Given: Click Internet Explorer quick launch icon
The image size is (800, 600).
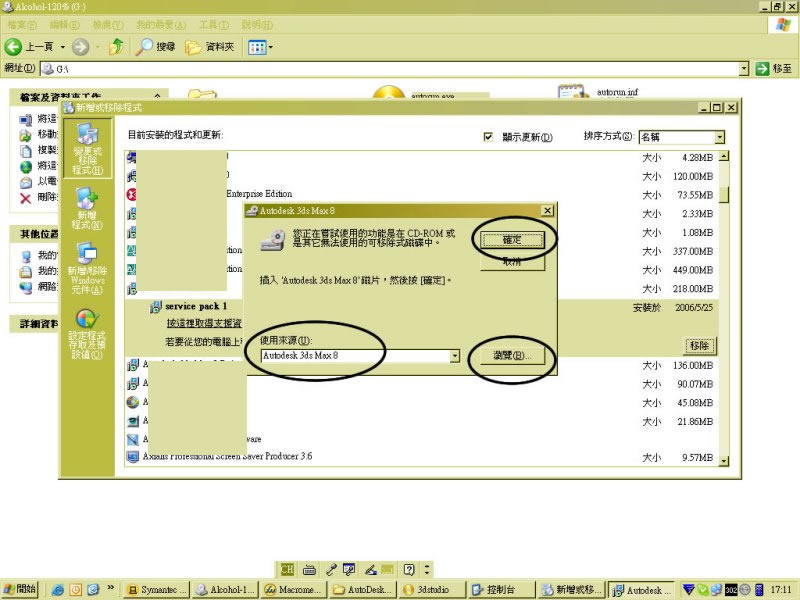Looking at the screenshot, I should (x=57, y=590).
